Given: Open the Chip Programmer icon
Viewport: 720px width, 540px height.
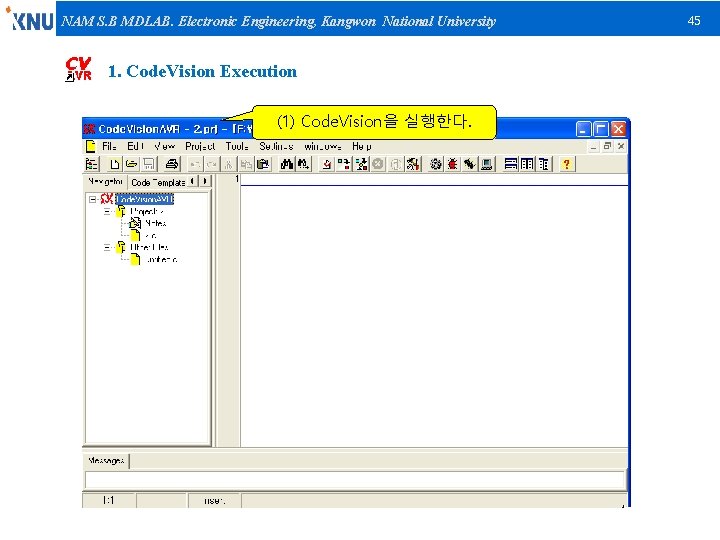Looking at the screenshot, I should coord(469,164).
